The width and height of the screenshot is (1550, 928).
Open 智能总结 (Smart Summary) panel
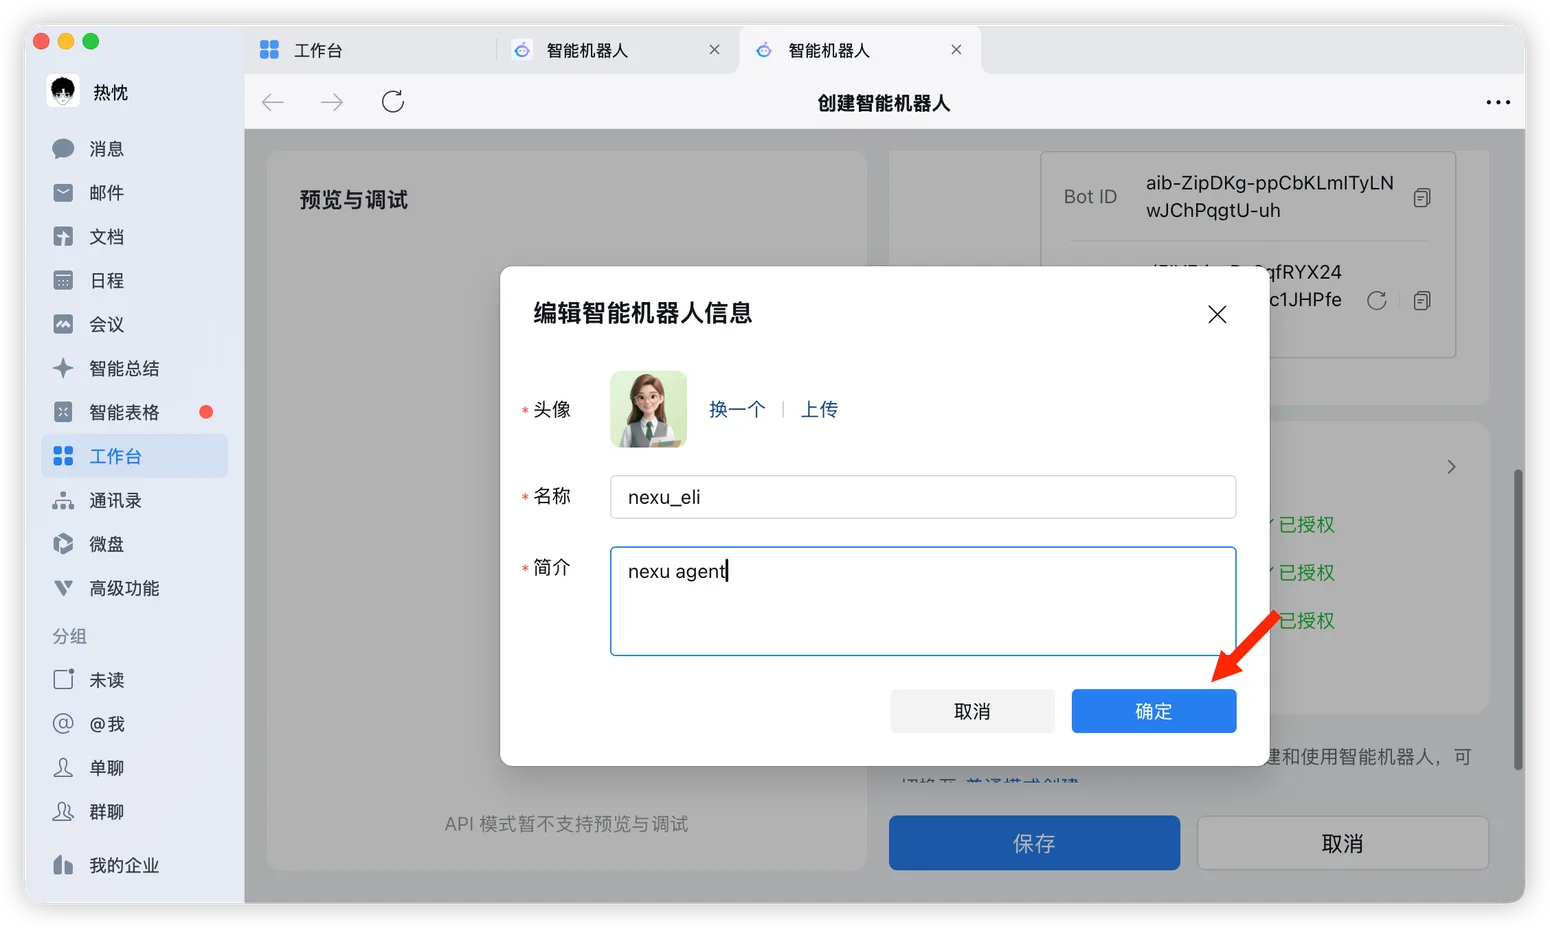click(x=120, y=368)
